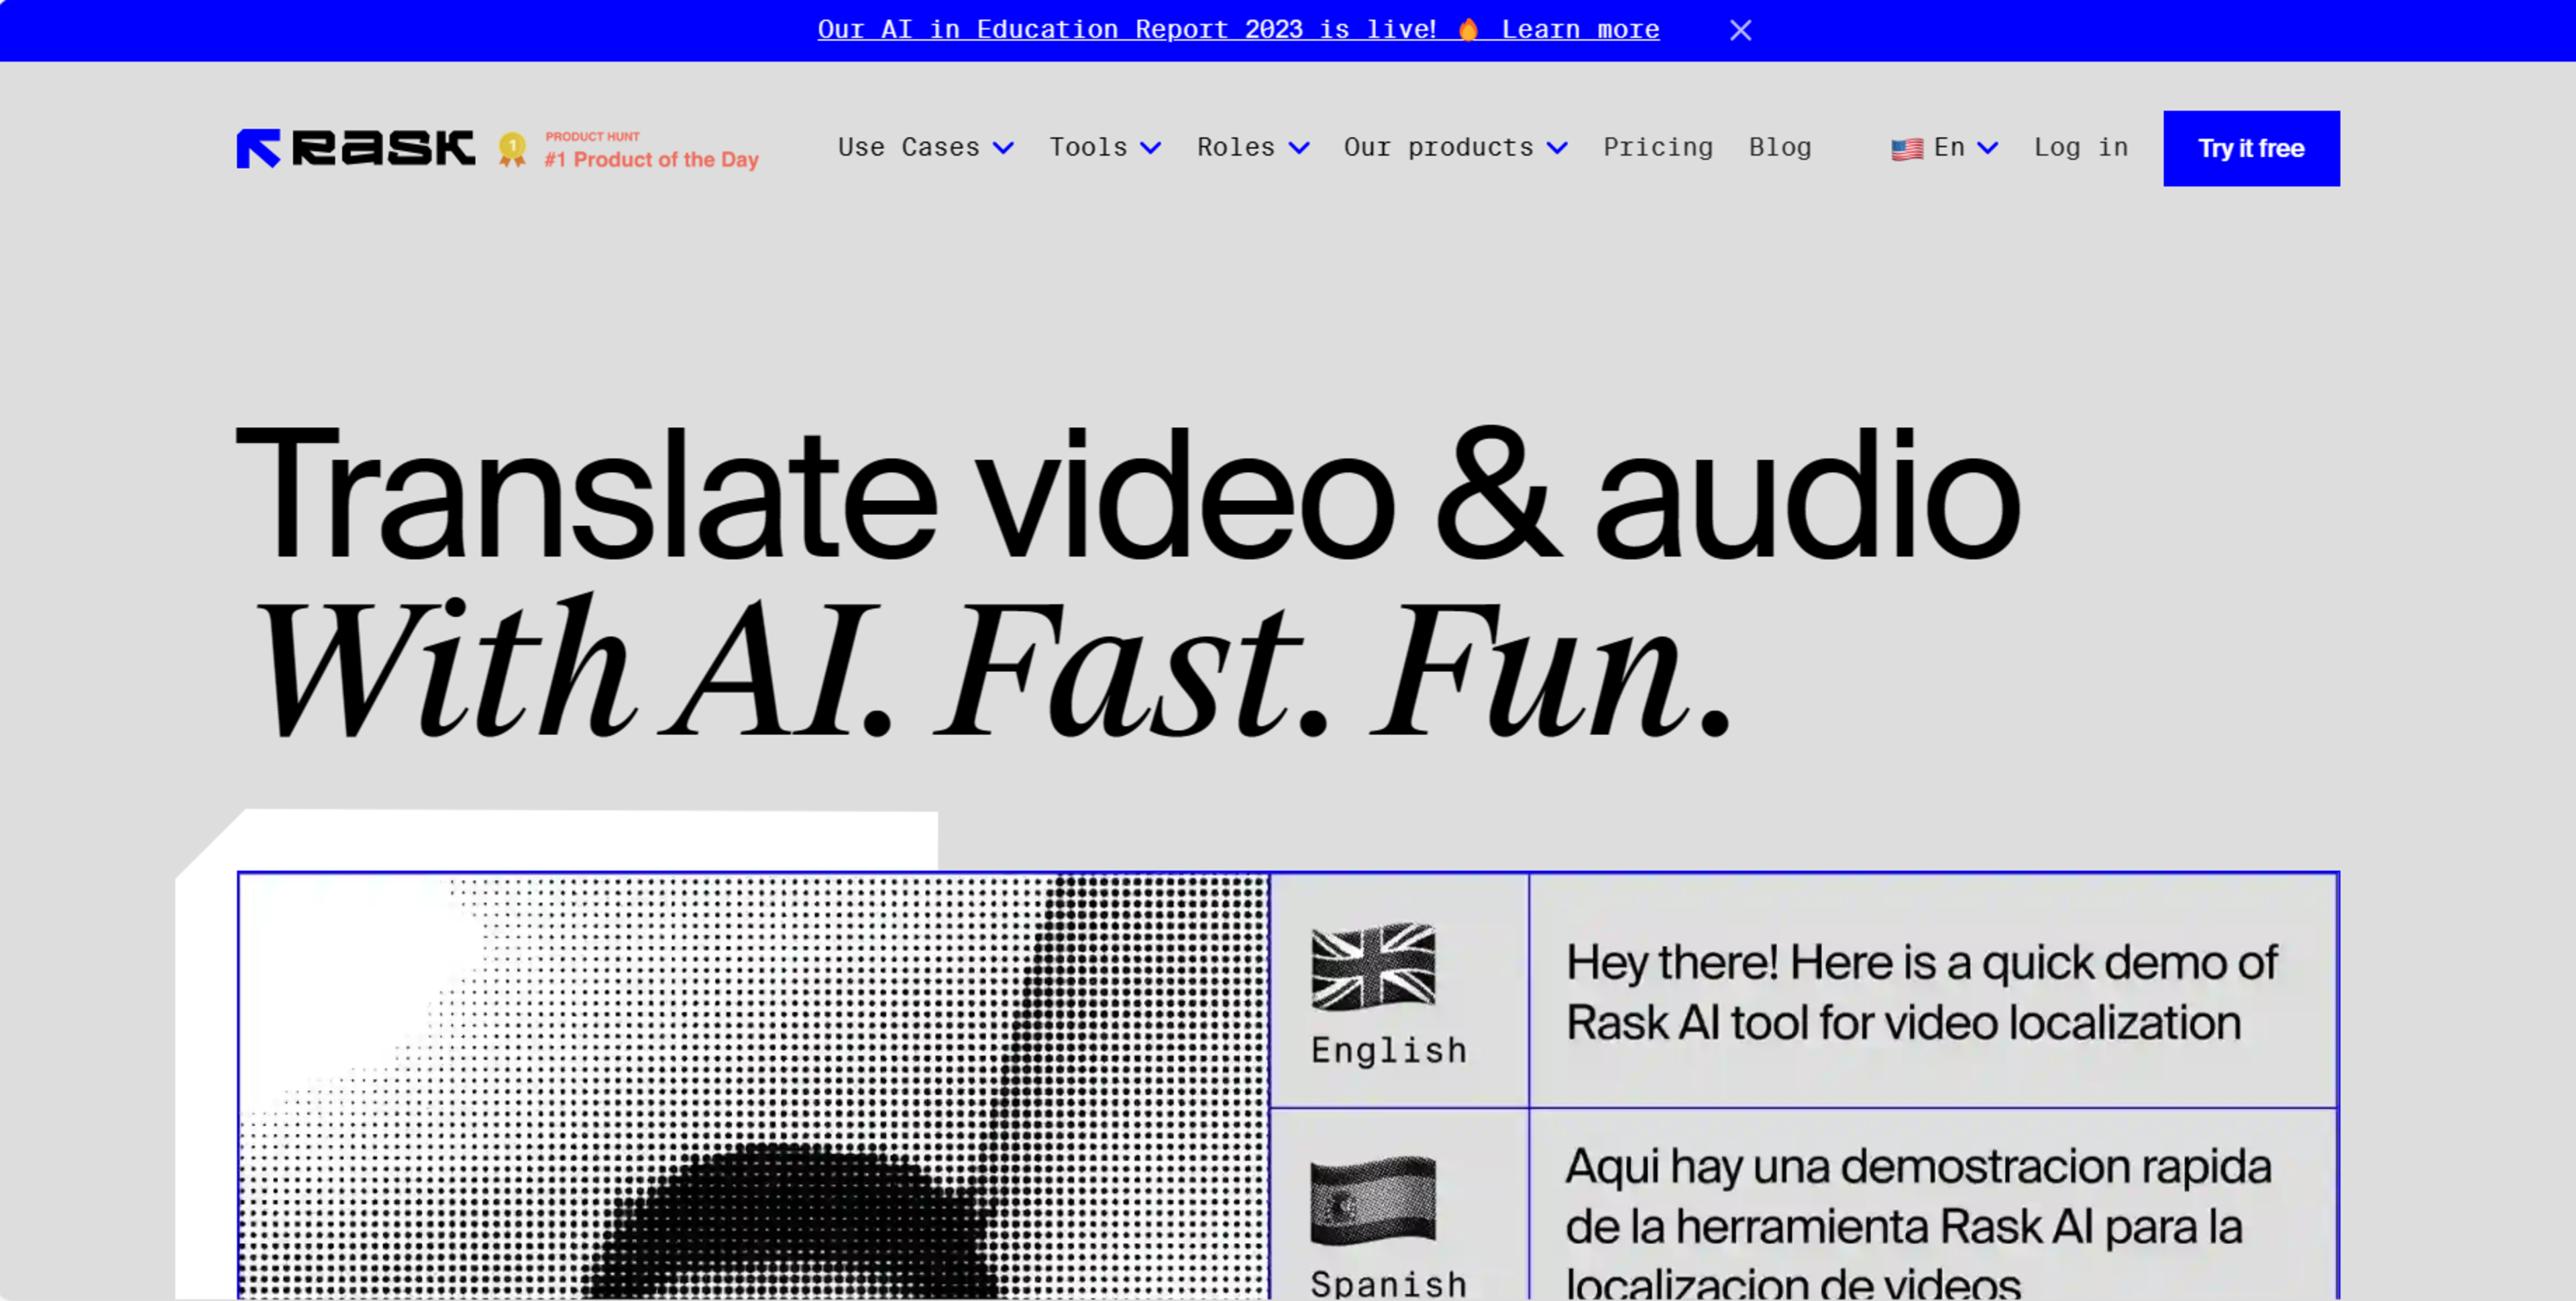Viewport: 2576px width, 1301px height.
Task: Click the Product Hunt medal icon
Action: click(x=512, y=149)
